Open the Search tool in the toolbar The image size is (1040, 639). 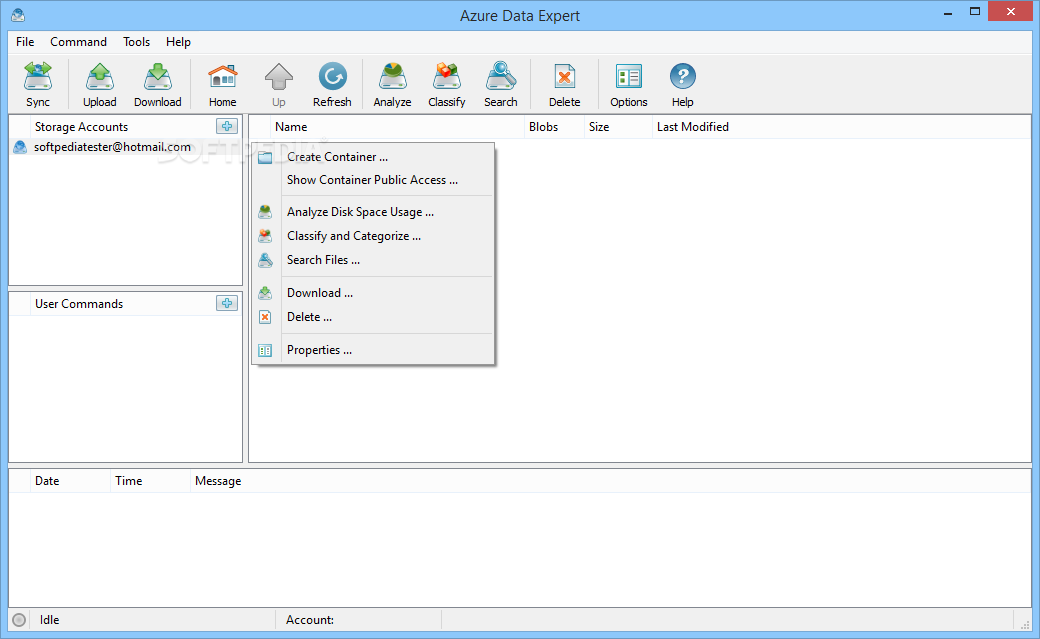[x=501, y=84]
